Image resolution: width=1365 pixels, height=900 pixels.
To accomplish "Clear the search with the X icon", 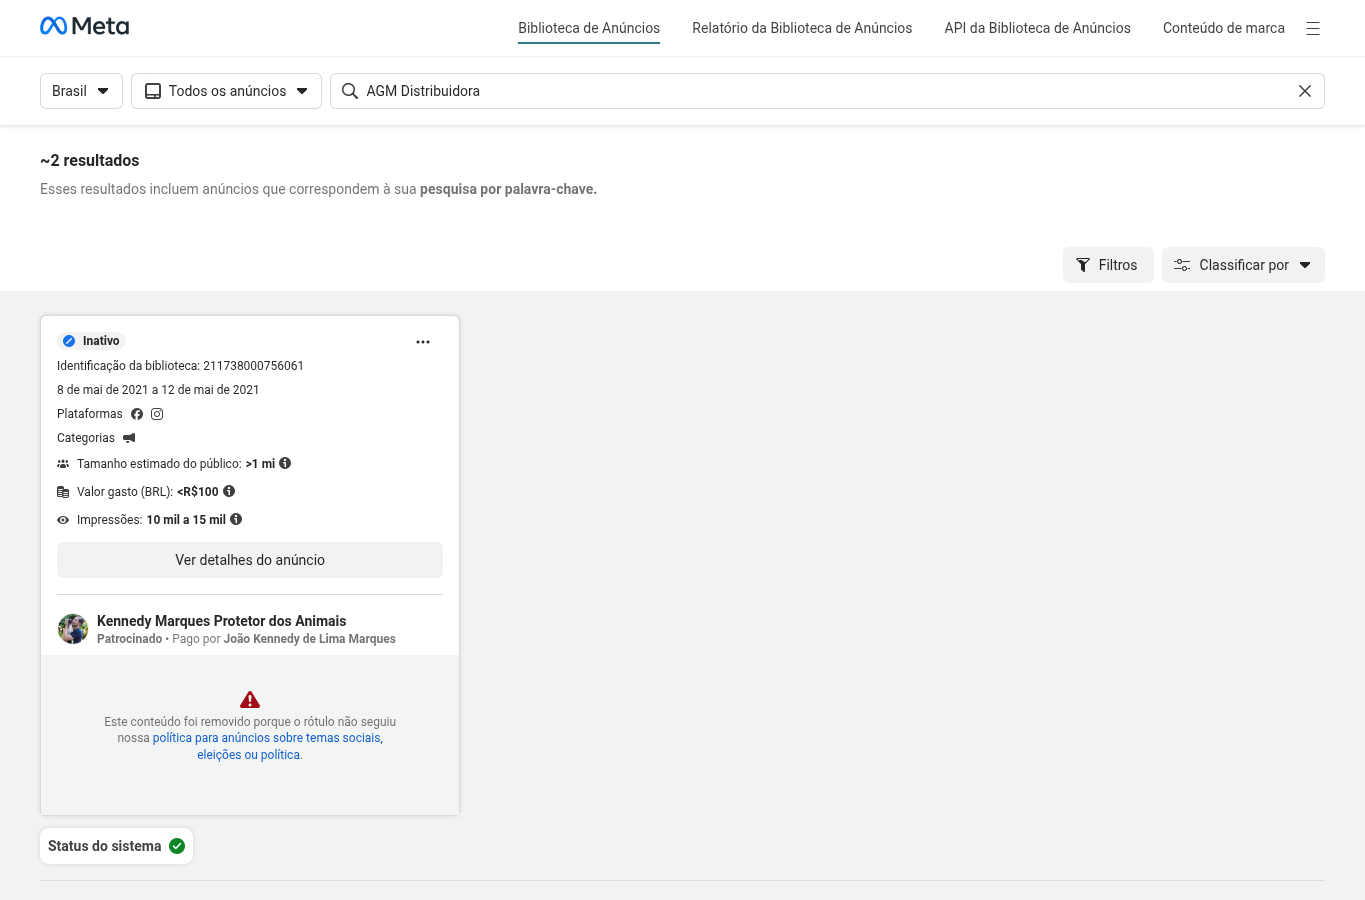I will click(x=1305, y=91).
